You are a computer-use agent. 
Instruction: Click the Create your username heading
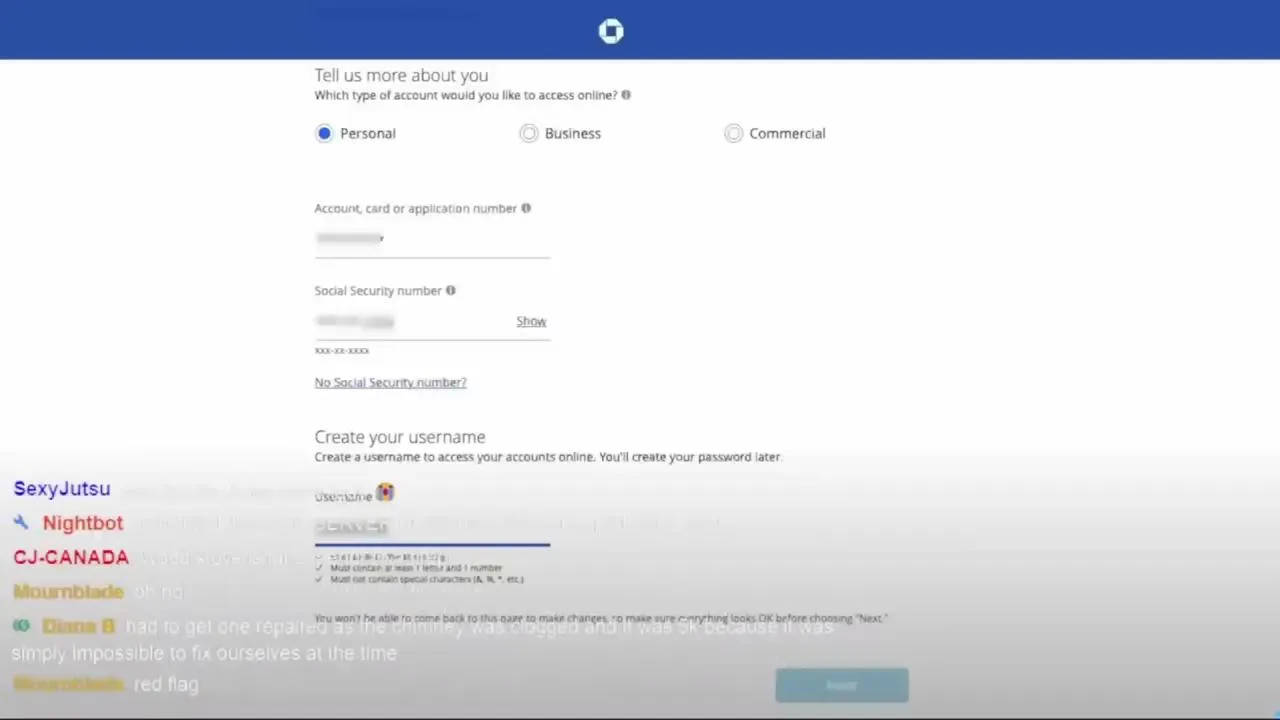(400, 437)
